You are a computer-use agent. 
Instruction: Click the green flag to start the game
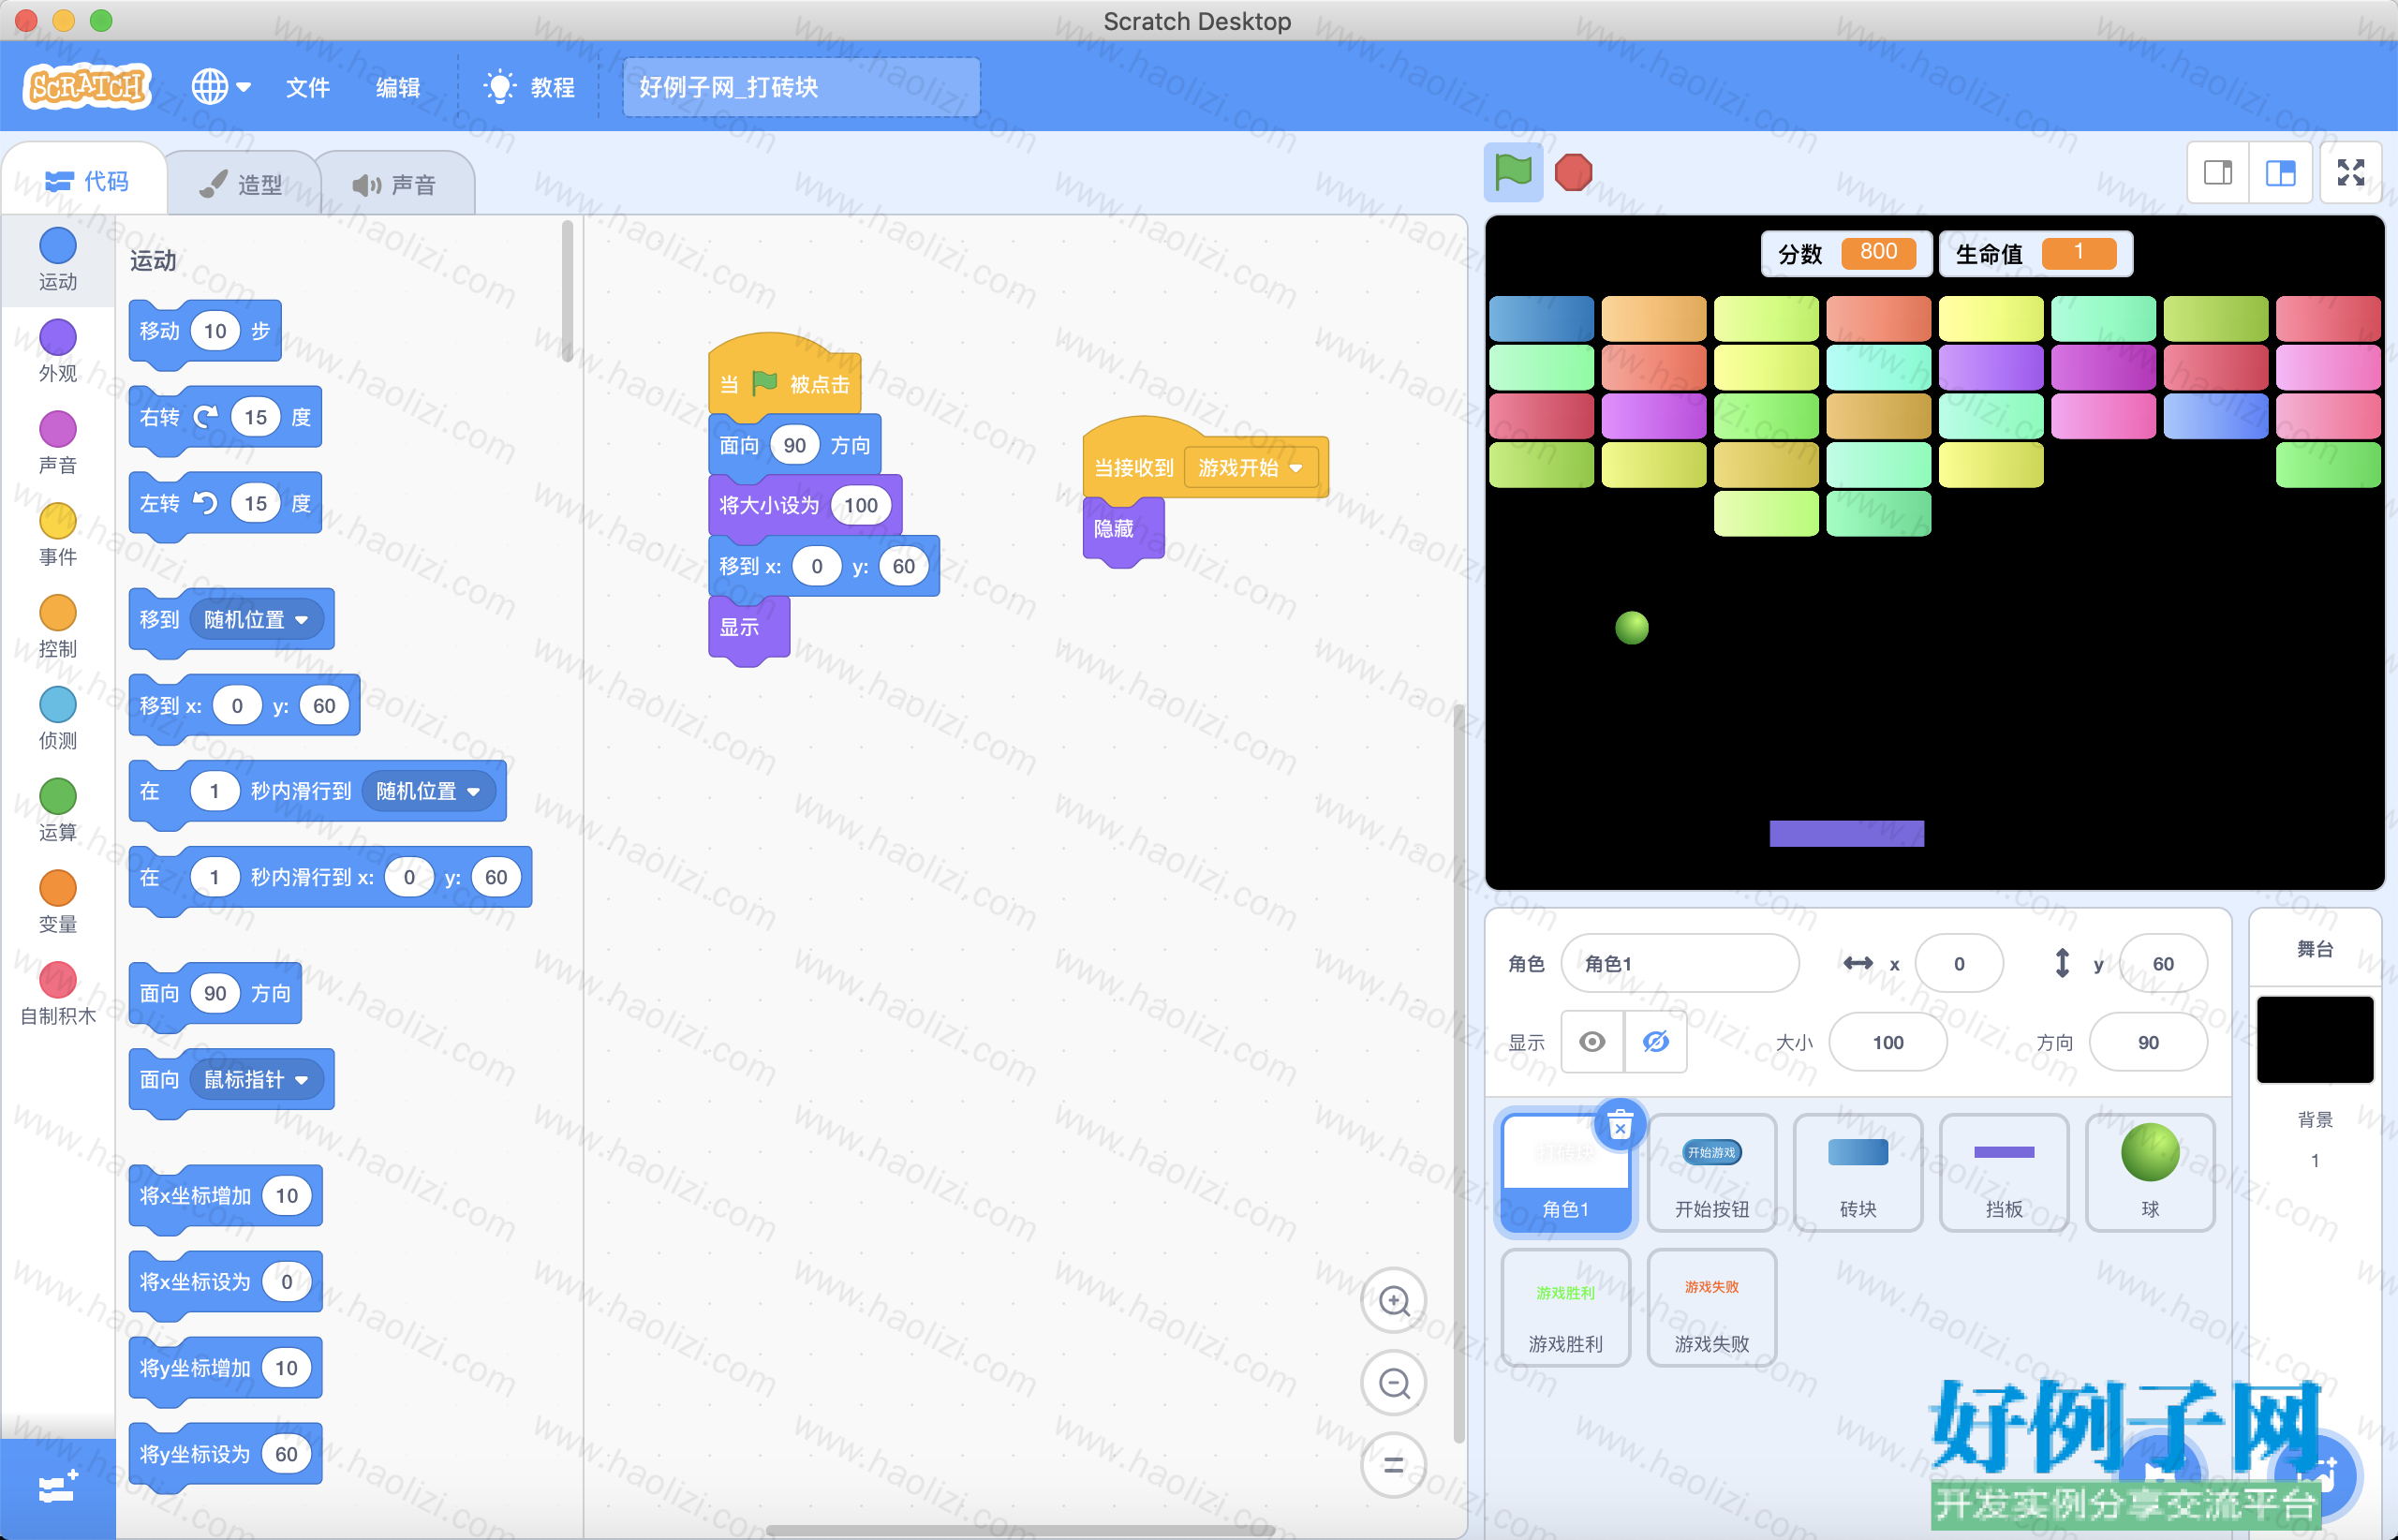coord(1513,172)
